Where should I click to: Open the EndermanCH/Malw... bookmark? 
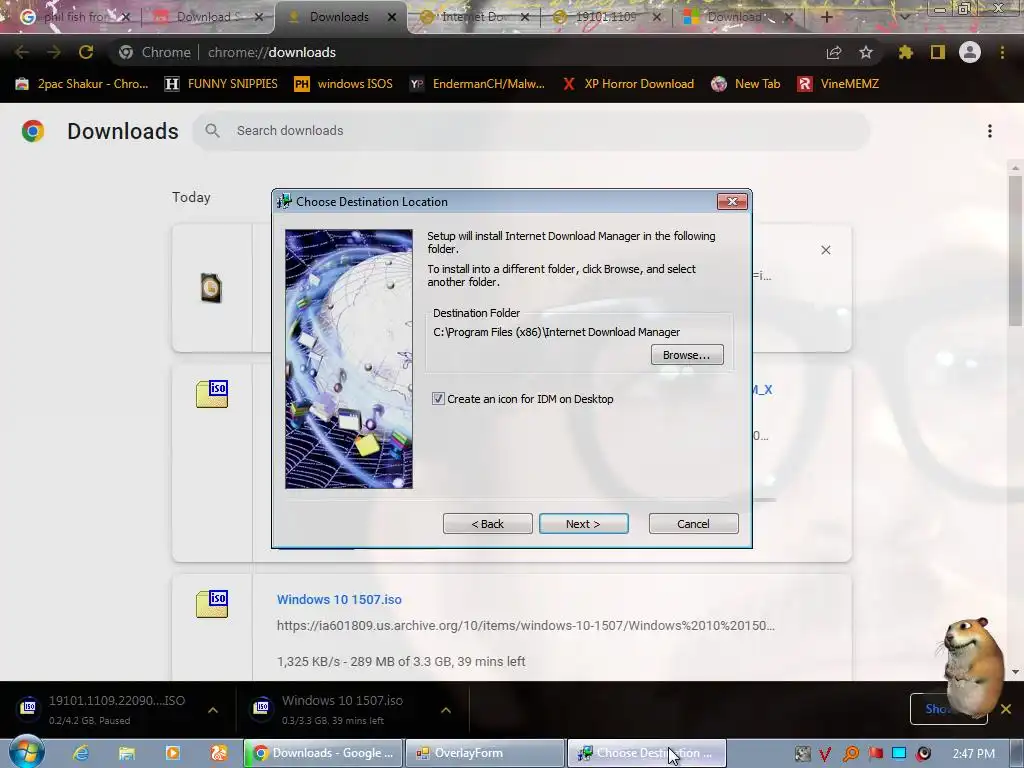click(x=477, y=84)
